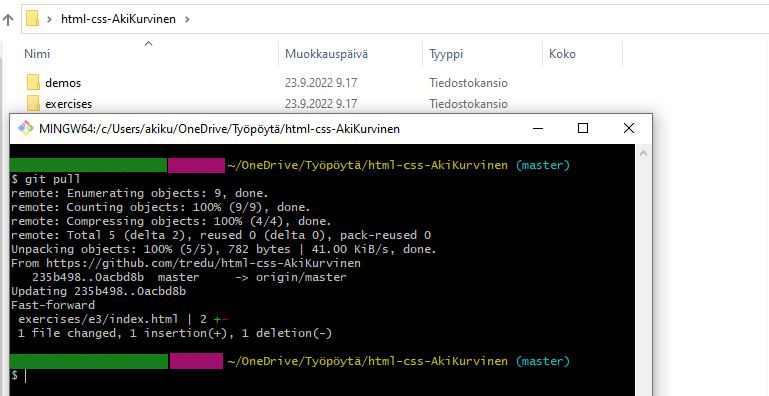This screenshot has width=769, height=396.
Task: Click 'Unpacking objects' line in terminal
Action: [224, 249]
